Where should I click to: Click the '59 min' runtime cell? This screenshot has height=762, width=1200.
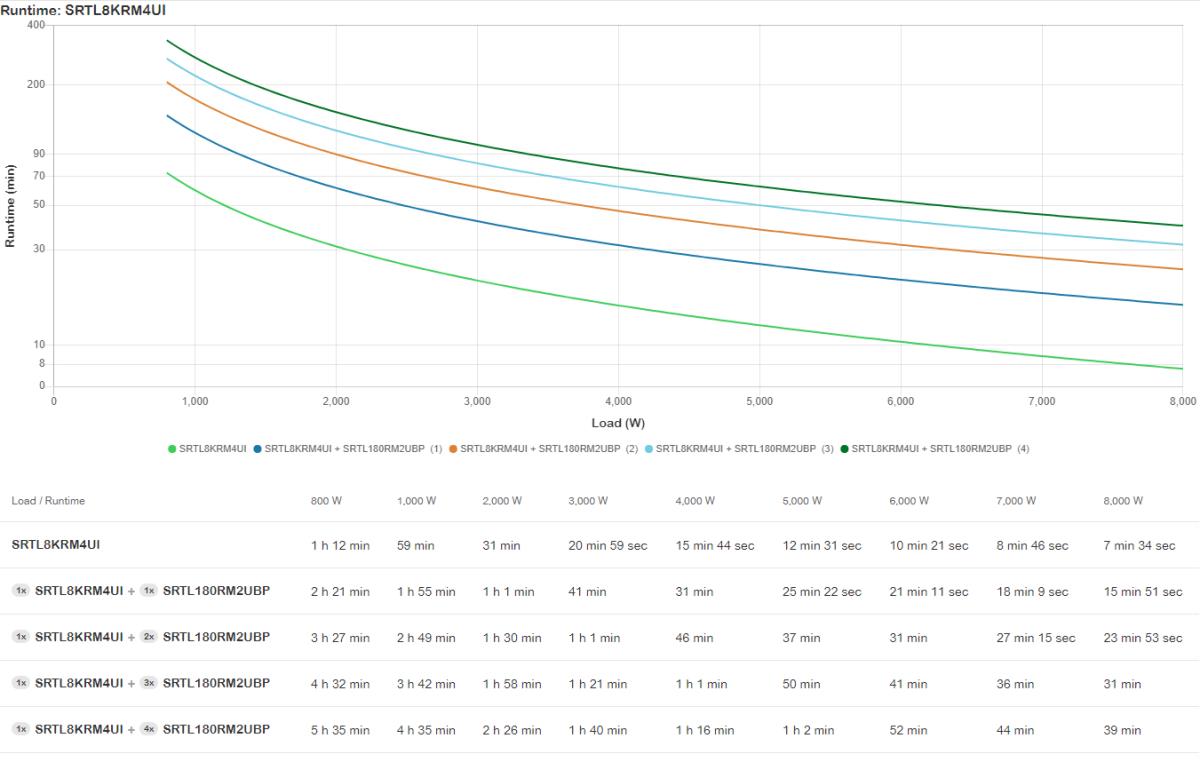416,546
